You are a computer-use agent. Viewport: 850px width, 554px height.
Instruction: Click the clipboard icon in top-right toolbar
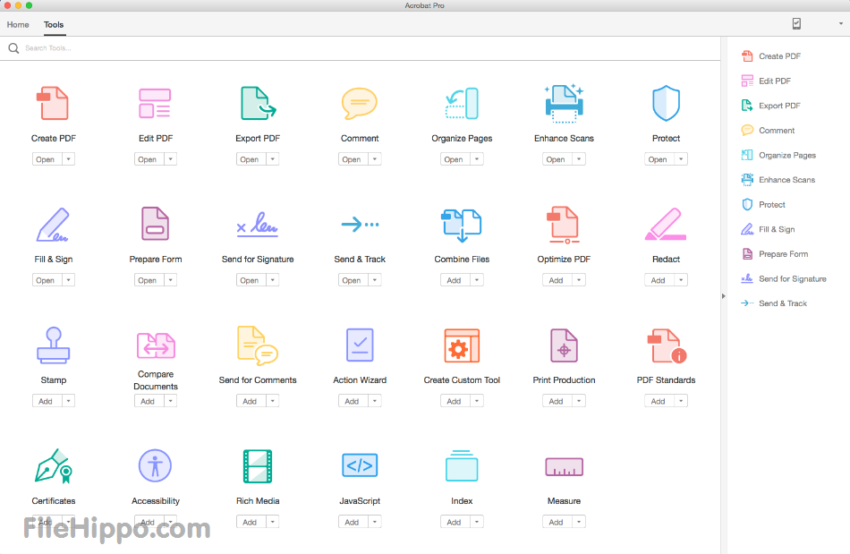click(x=796, y=23)
